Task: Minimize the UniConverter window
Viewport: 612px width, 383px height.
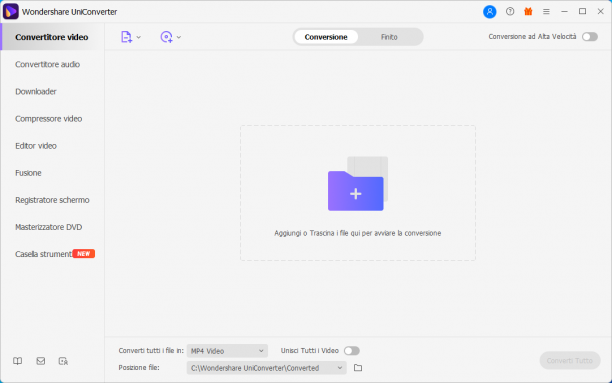Action: [x=564, y=12]
